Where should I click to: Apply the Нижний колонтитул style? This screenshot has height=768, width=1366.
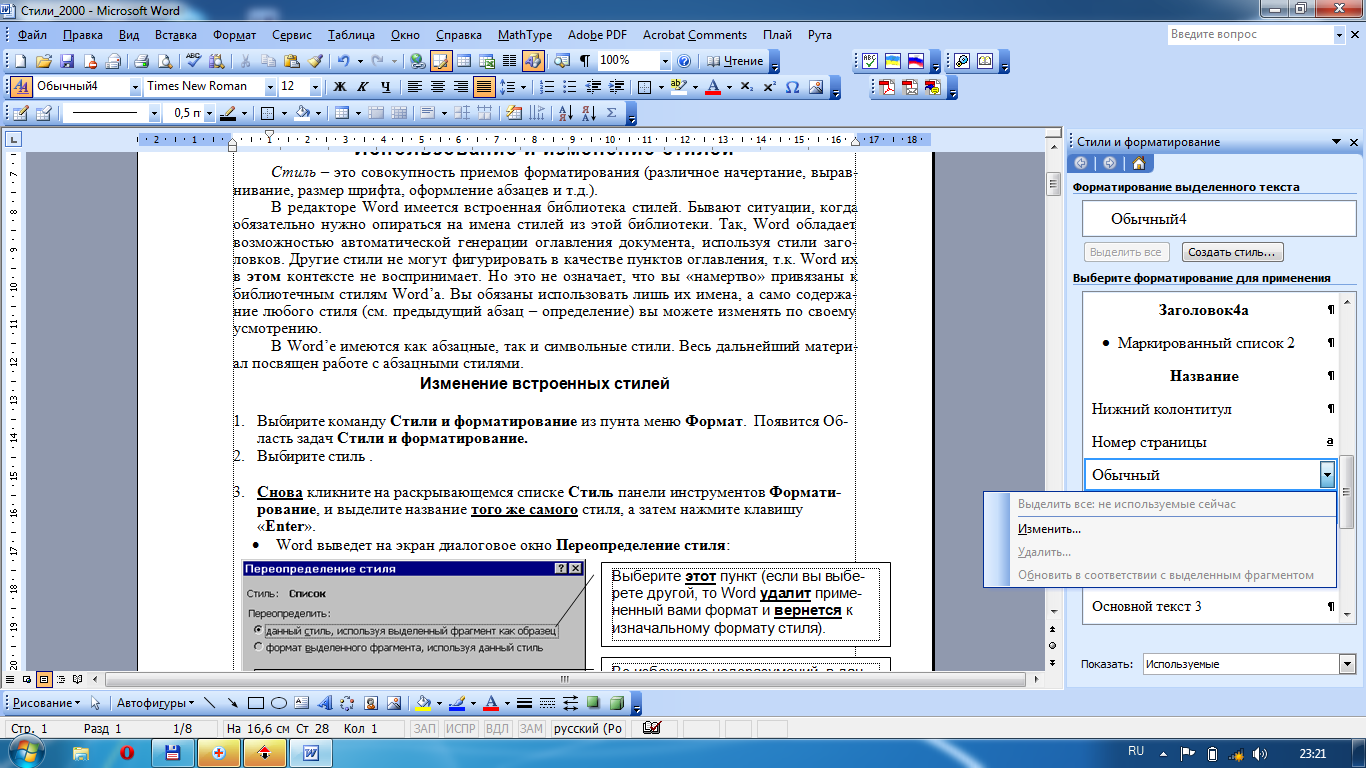[1211, 409]
